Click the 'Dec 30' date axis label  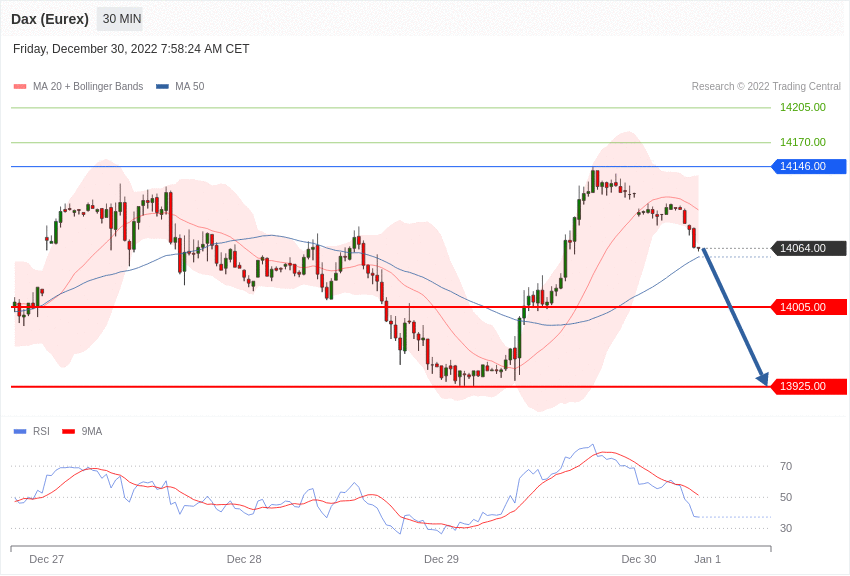pos(639,560)
